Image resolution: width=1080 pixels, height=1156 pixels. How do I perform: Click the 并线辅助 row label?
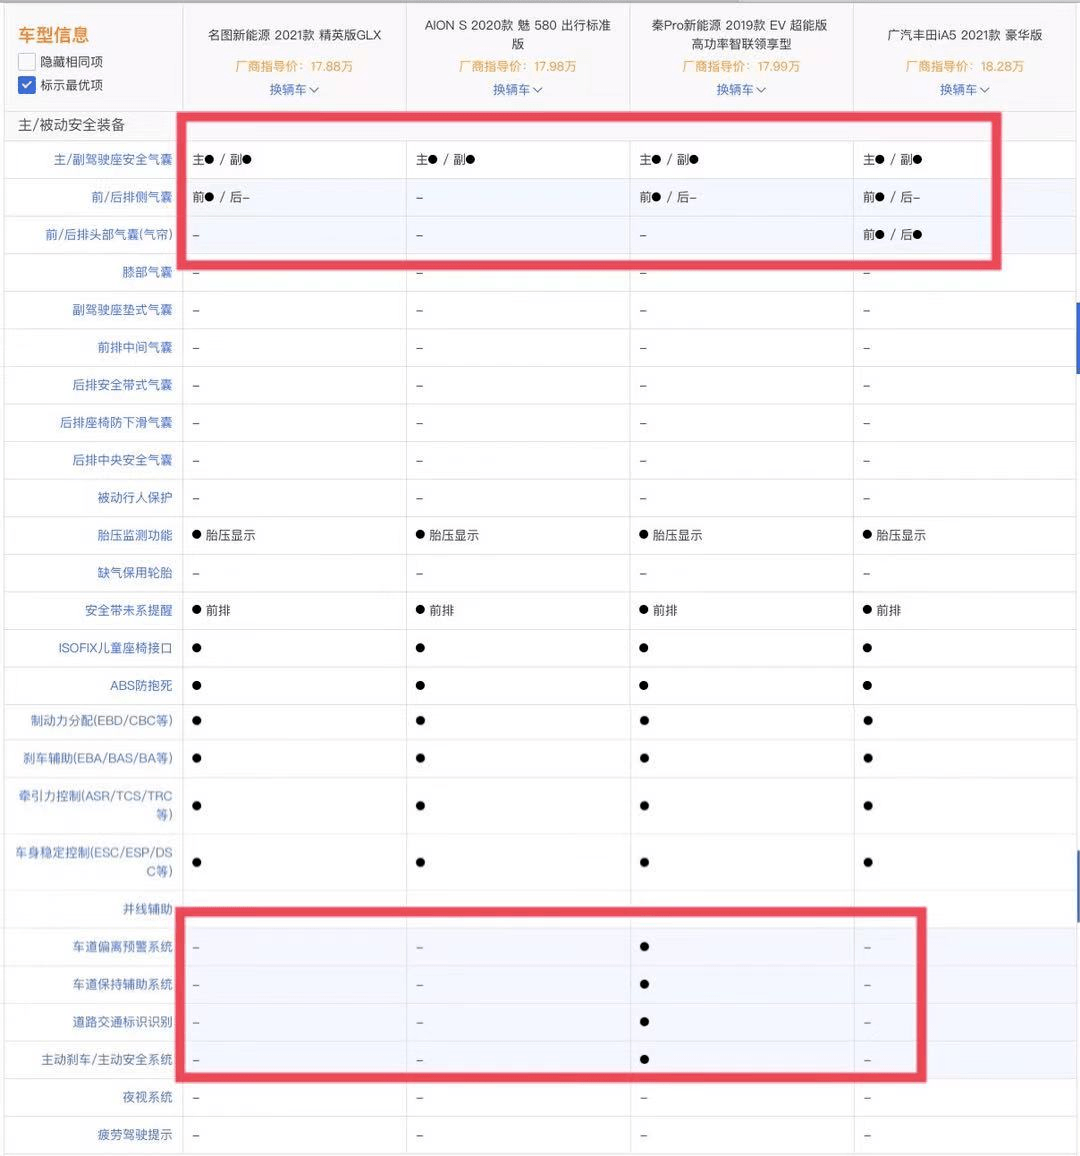click(x=147, y=909)
